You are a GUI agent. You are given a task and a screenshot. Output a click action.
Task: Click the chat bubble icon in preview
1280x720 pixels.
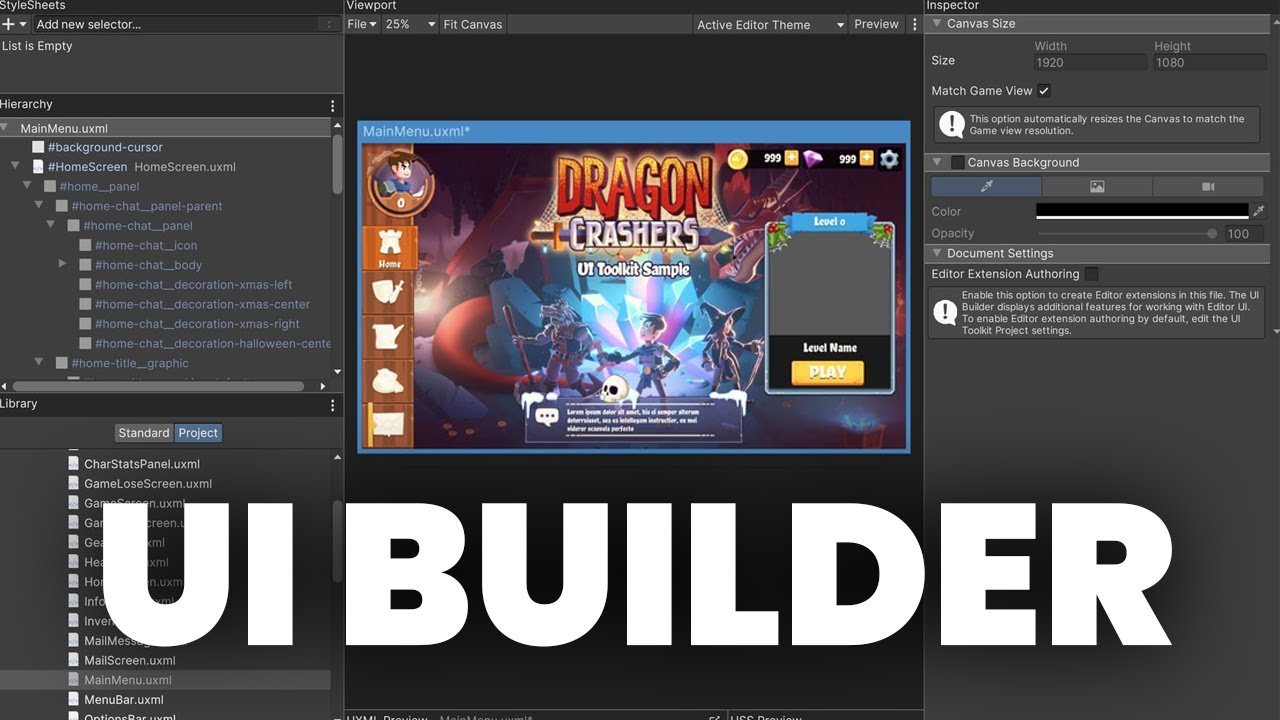click(547, 416)
